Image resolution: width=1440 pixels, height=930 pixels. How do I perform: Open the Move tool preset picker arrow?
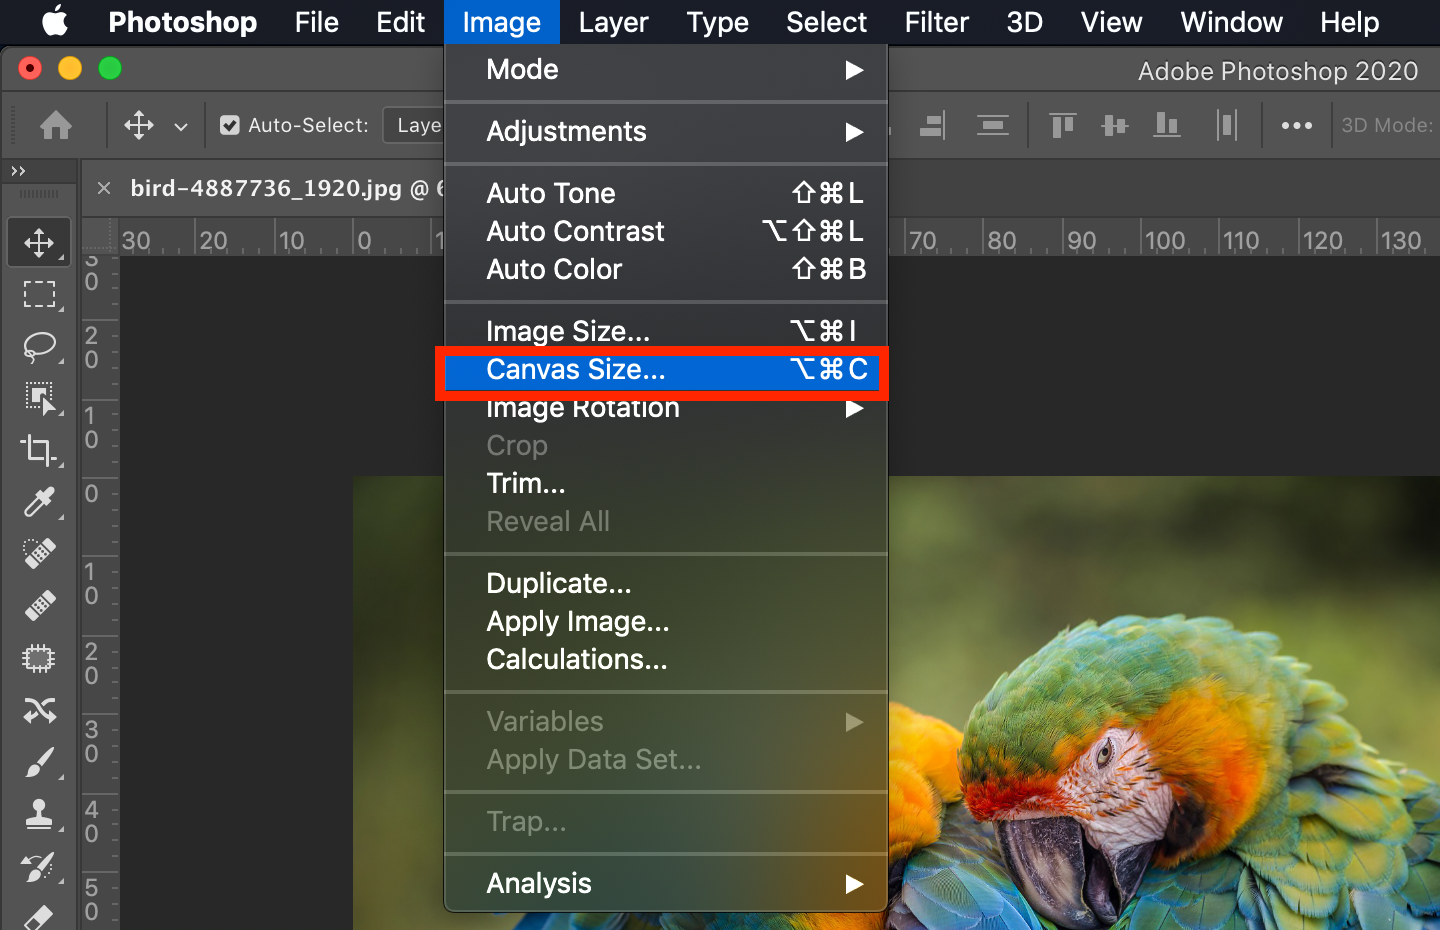click(x=181, y=127)
